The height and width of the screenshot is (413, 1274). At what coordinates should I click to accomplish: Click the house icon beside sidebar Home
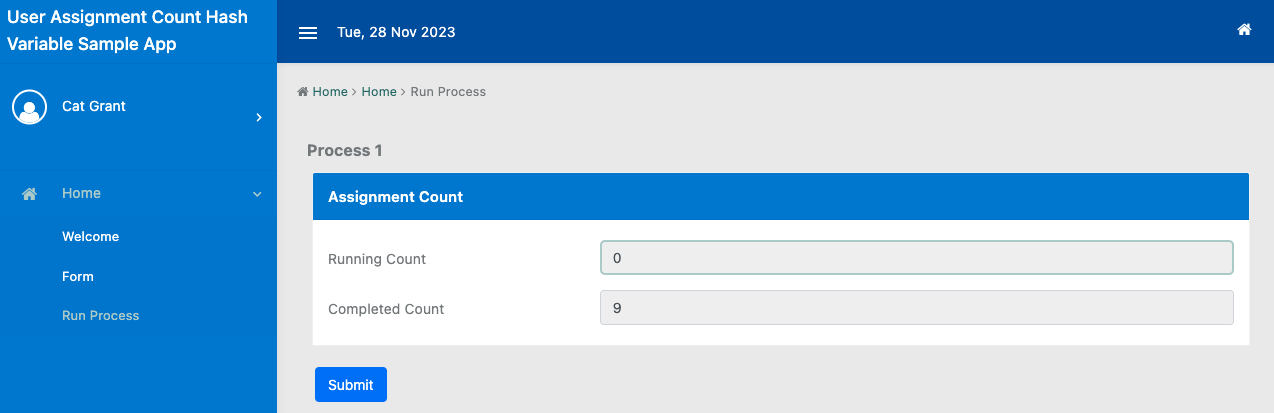pyautogui.click(x=30, y=194)
